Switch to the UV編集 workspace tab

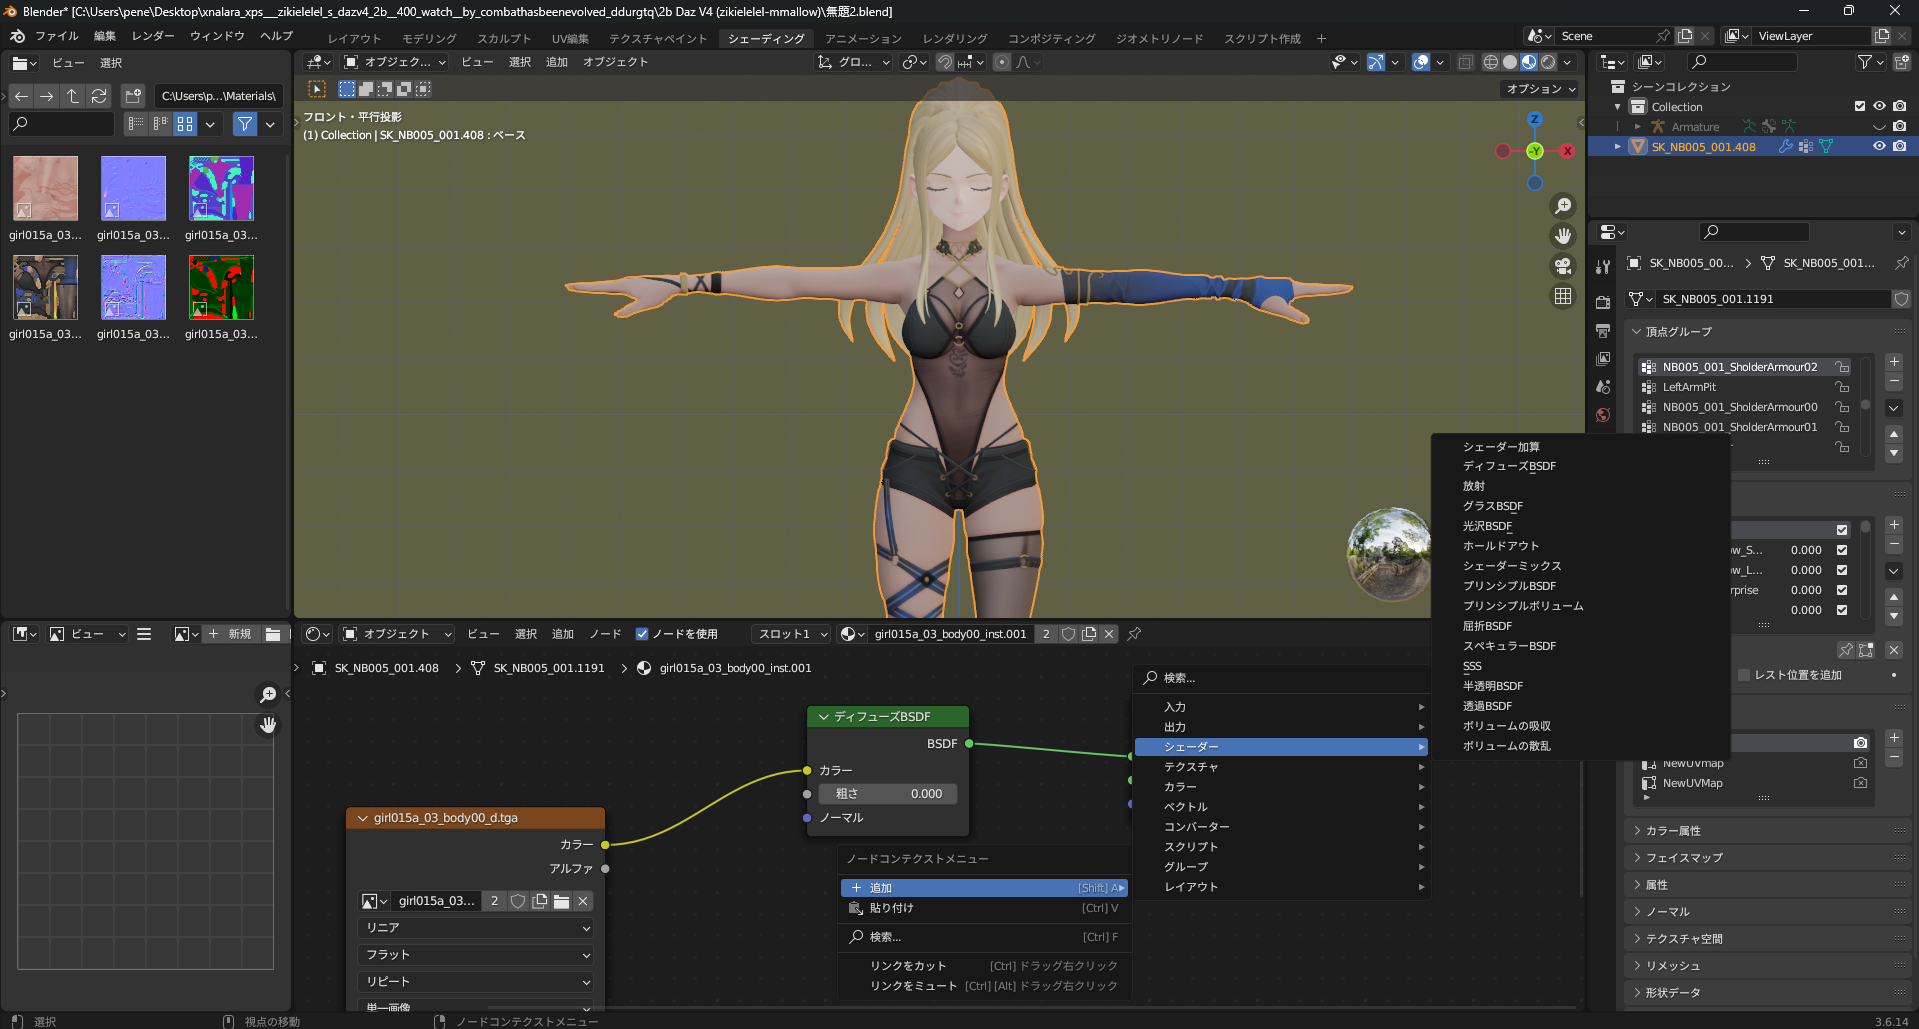point(570,38)
